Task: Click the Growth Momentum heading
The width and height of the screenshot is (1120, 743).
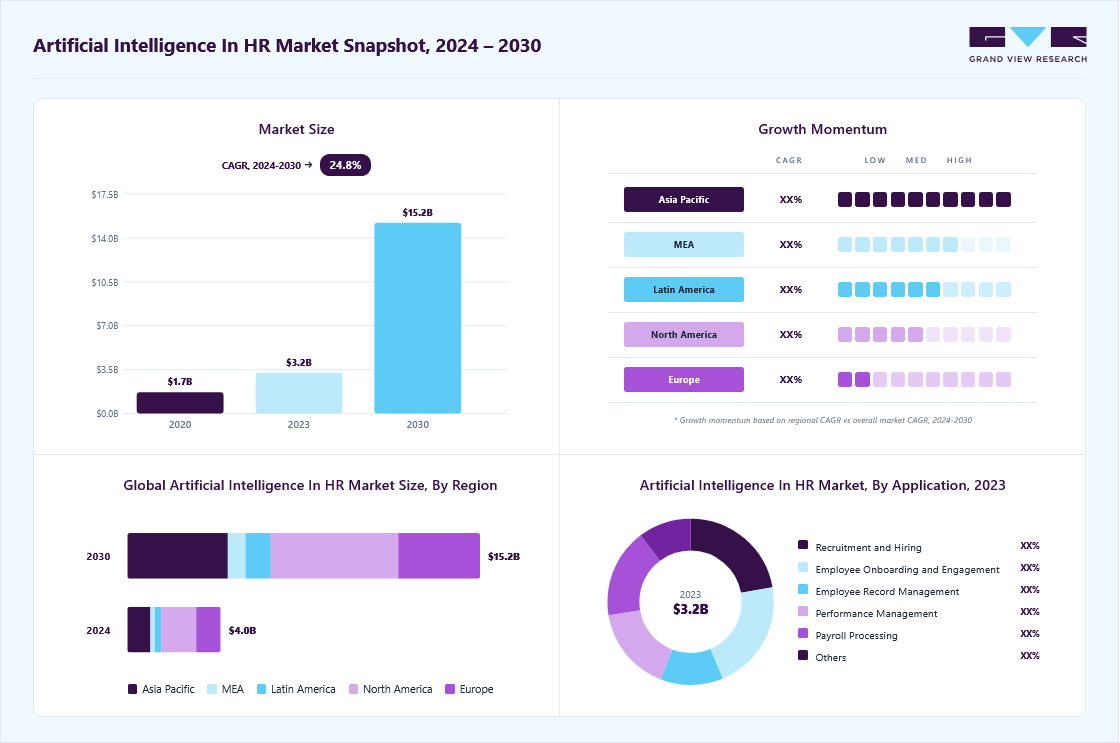Action: tap(822, 129)
